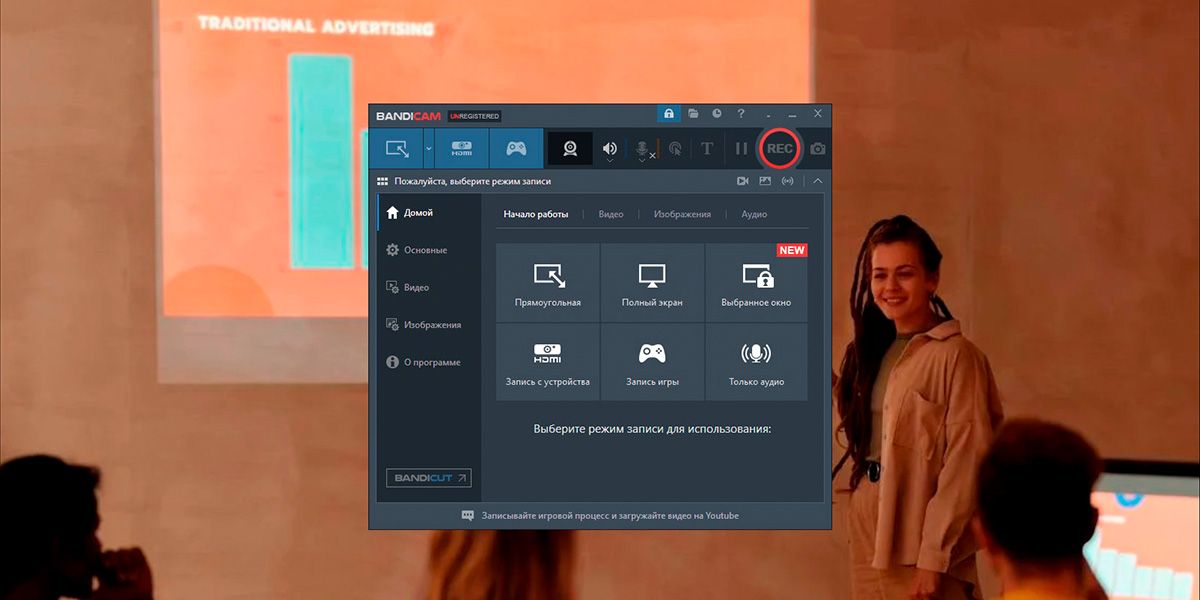Open help via the question mark icon
This screenshot has width=1200, height=600.
coord(740,114)
